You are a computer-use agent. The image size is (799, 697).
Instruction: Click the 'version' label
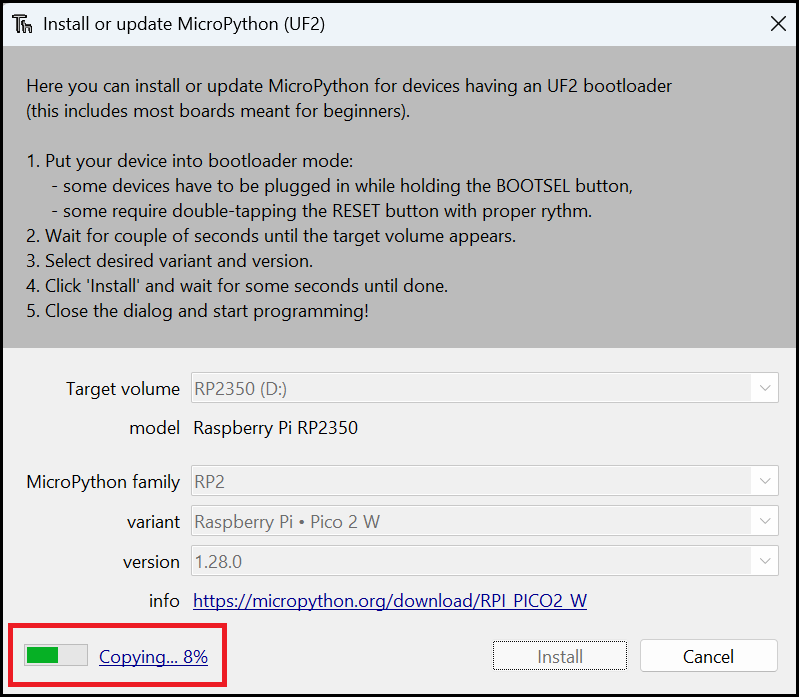click(151, 562)
